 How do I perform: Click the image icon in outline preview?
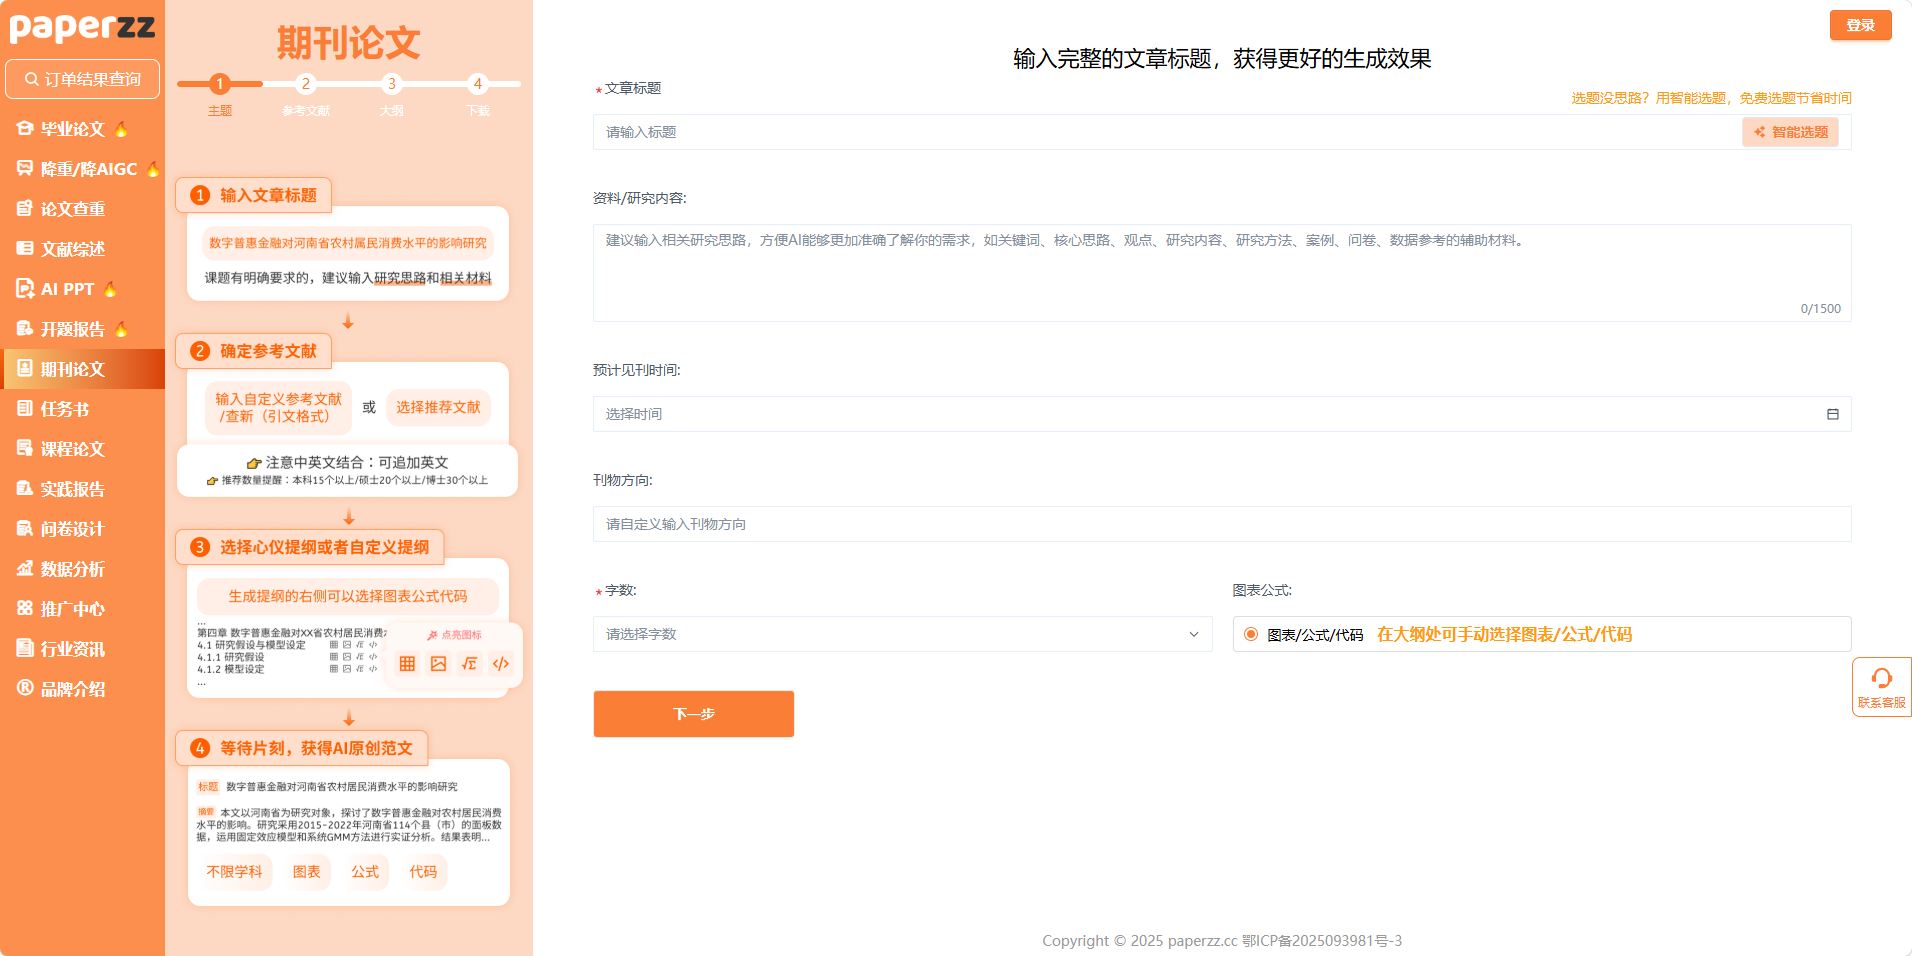coord(438,664)
